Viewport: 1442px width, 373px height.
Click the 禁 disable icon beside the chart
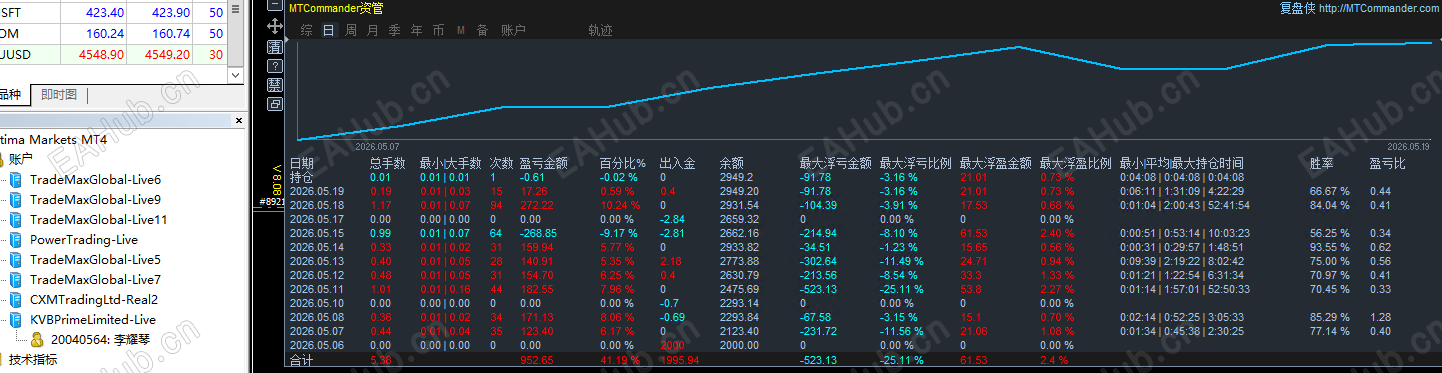click(x=275, y=84)
